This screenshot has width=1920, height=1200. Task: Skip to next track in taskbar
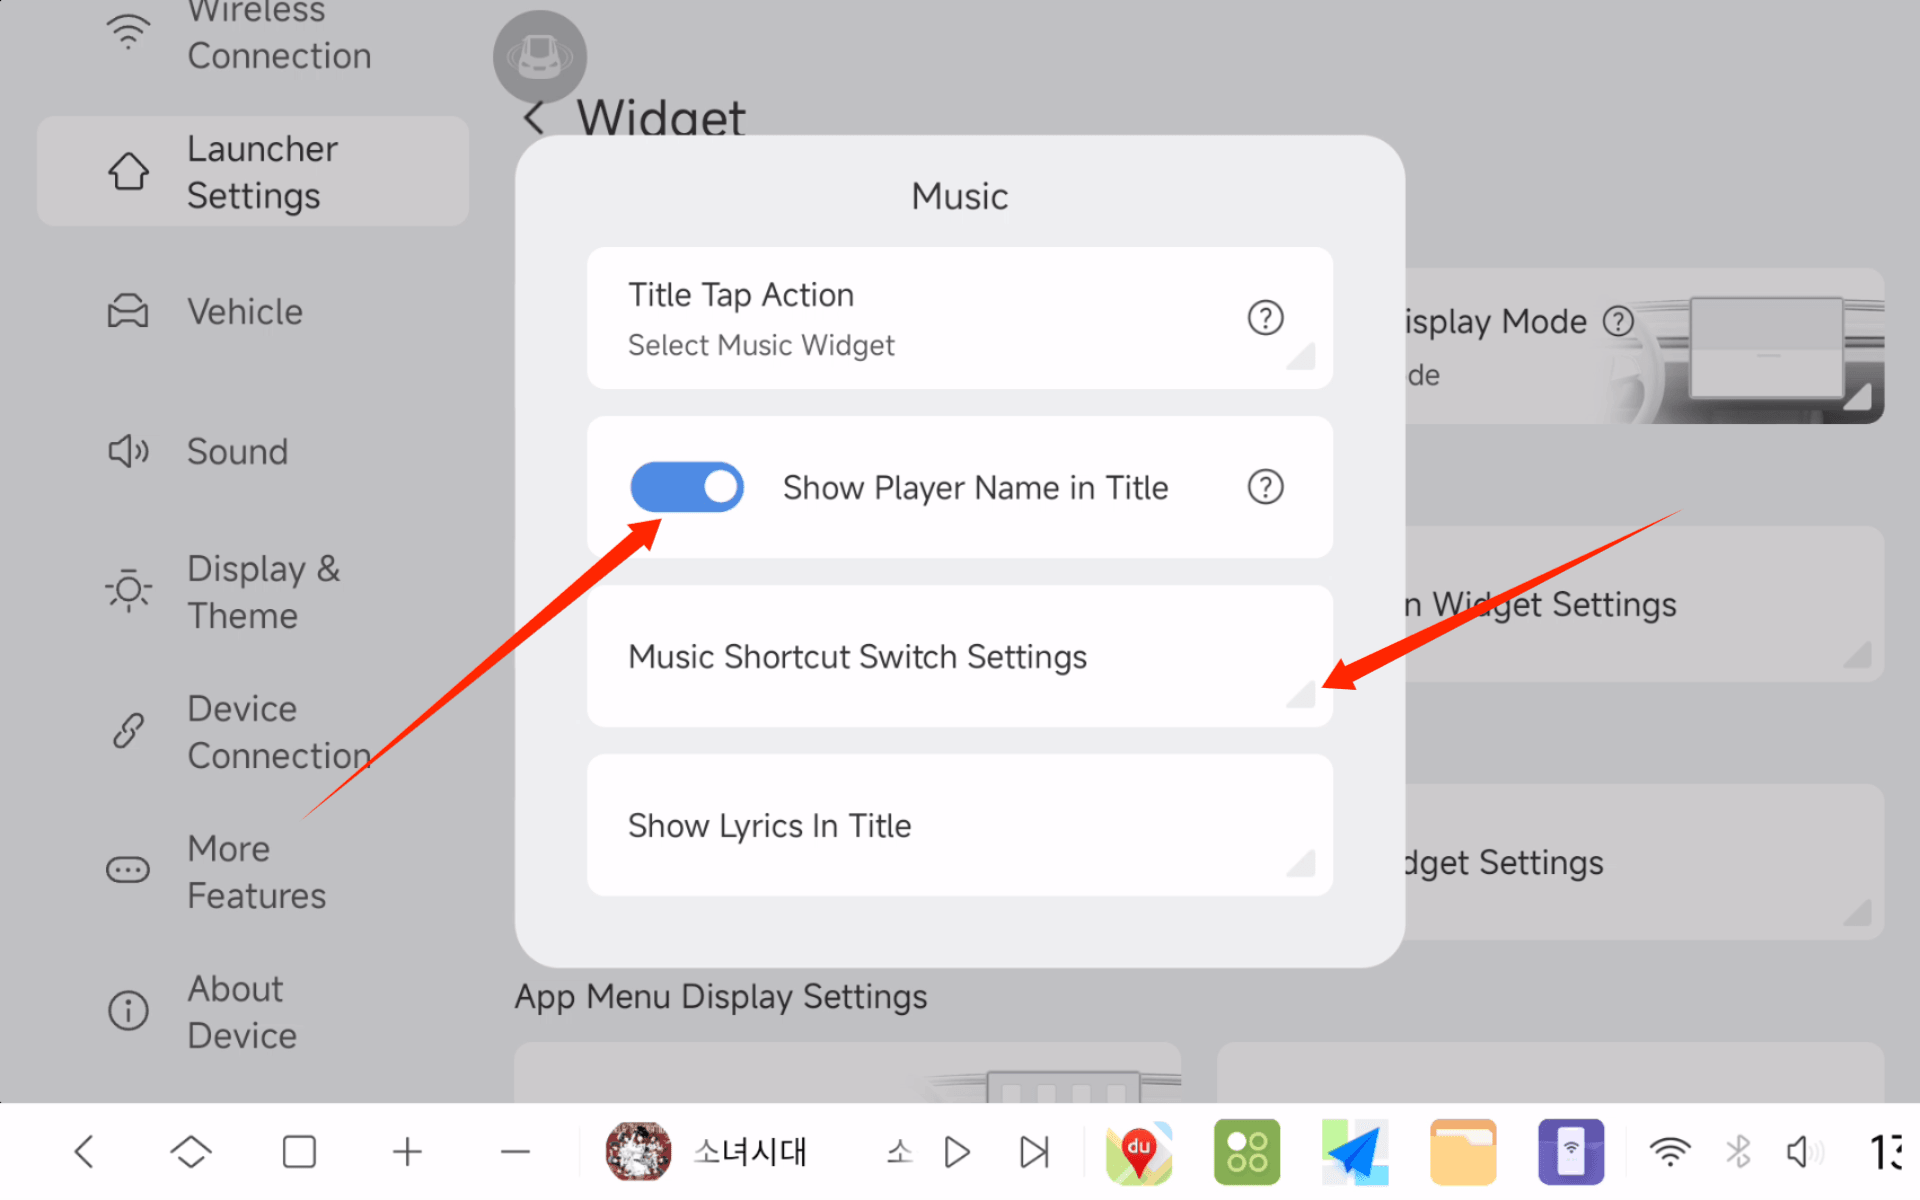(1034, 1152)
